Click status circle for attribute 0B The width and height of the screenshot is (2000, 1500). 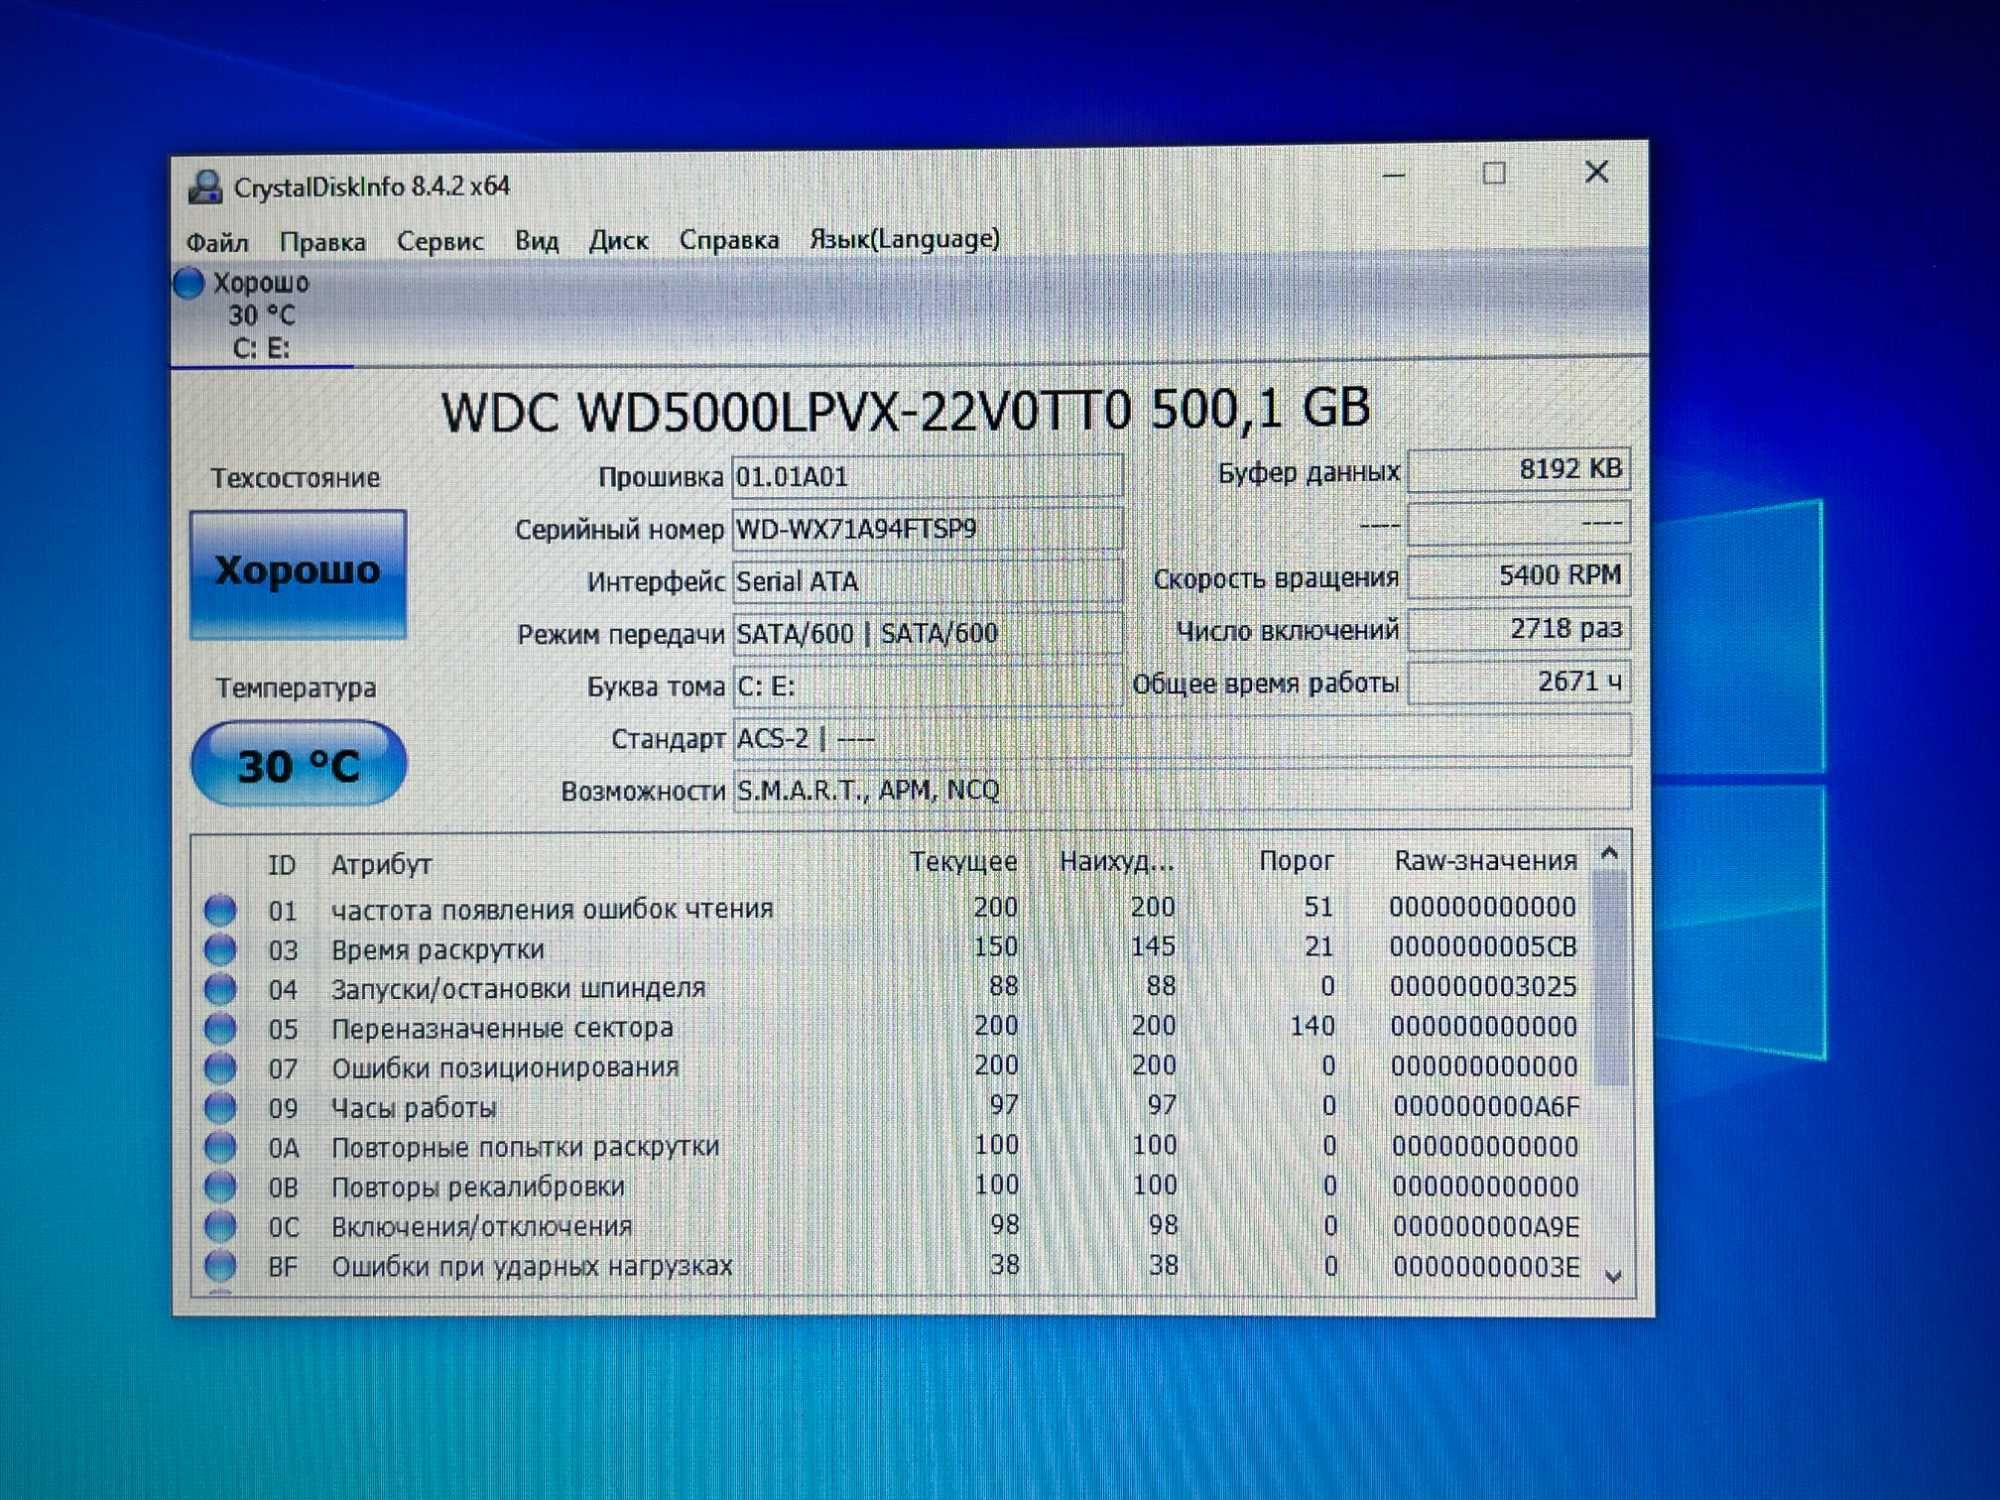point(220,1187)
